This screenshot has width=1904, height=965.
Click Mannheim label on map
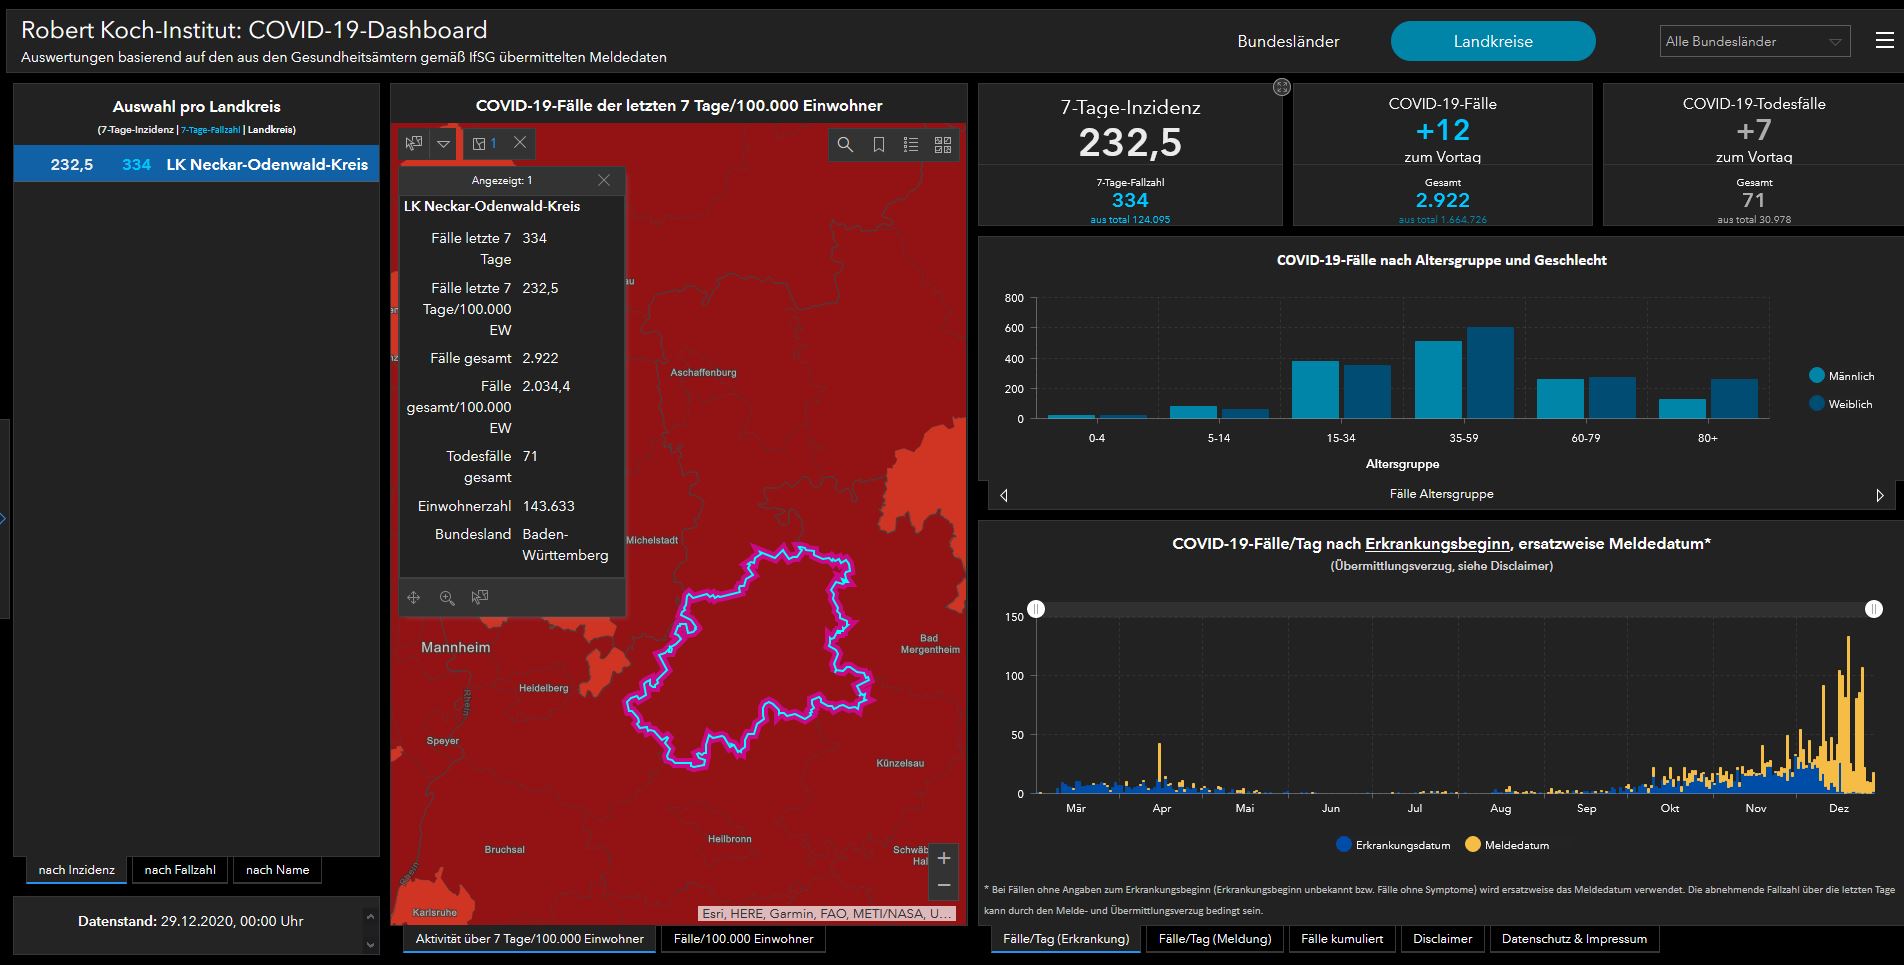(x=456, y=647)
